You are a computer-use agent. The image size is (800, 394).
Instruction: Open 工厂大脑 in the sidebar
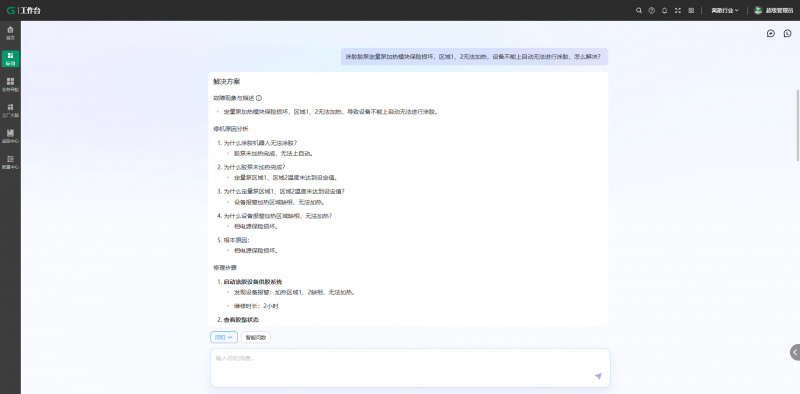(10, 110)
